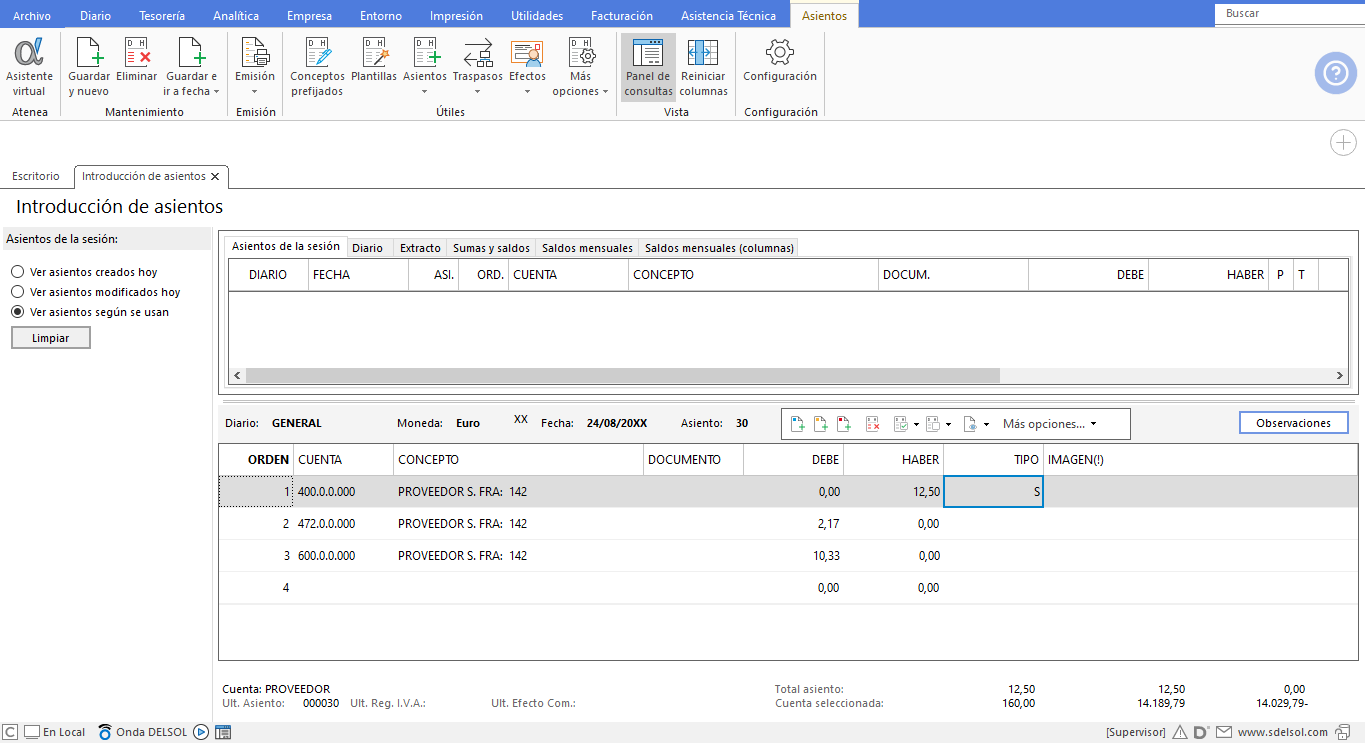Viewport: 1365px width, 743px height.
Task: Click the checklist icon with green tick
Action: tap(901, 424)
